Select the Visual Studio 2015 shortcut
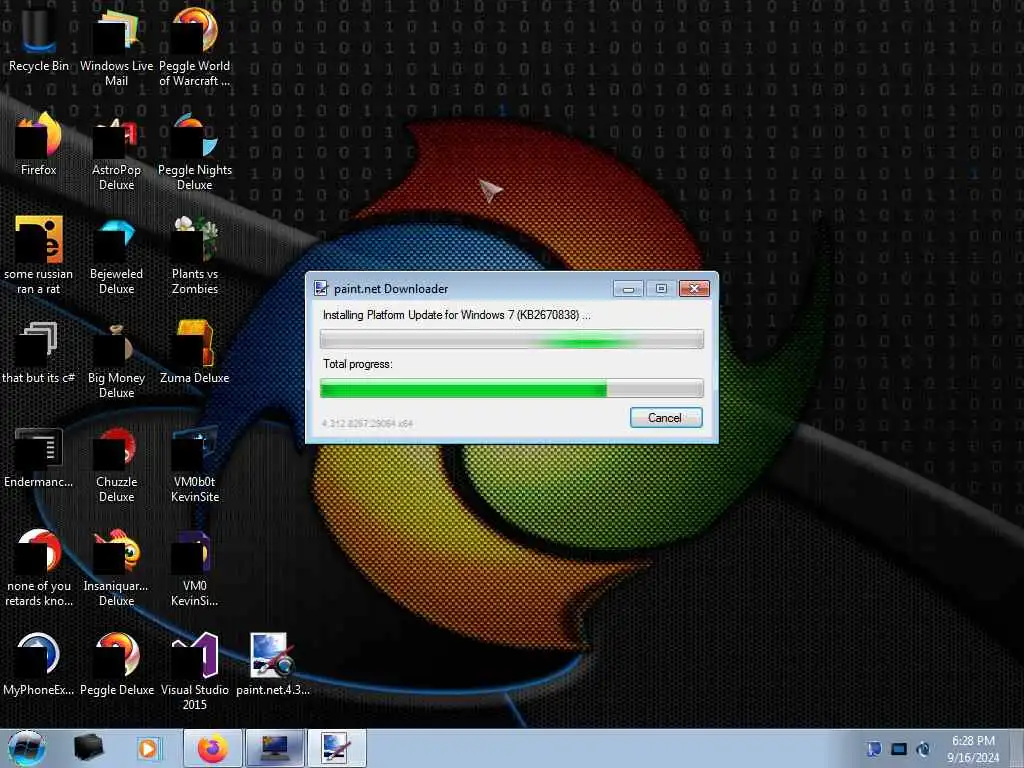 click(x=195, y=671)
